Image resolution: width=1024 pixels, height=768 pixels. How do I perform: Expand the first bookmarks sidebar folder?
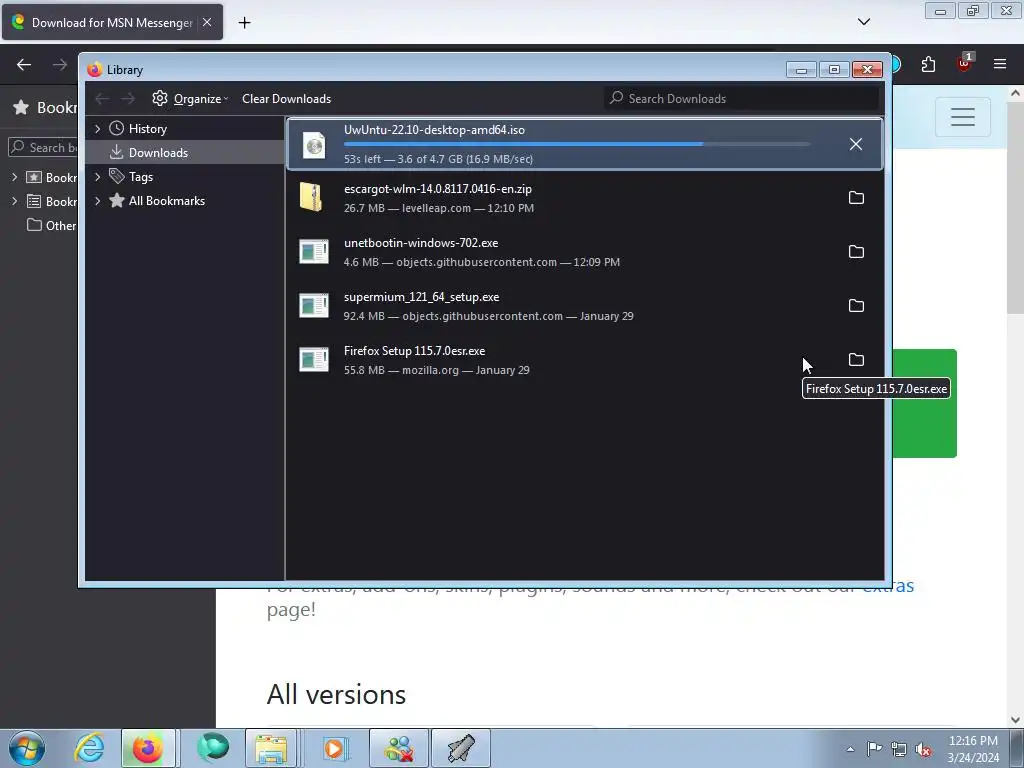coord(14,177)
